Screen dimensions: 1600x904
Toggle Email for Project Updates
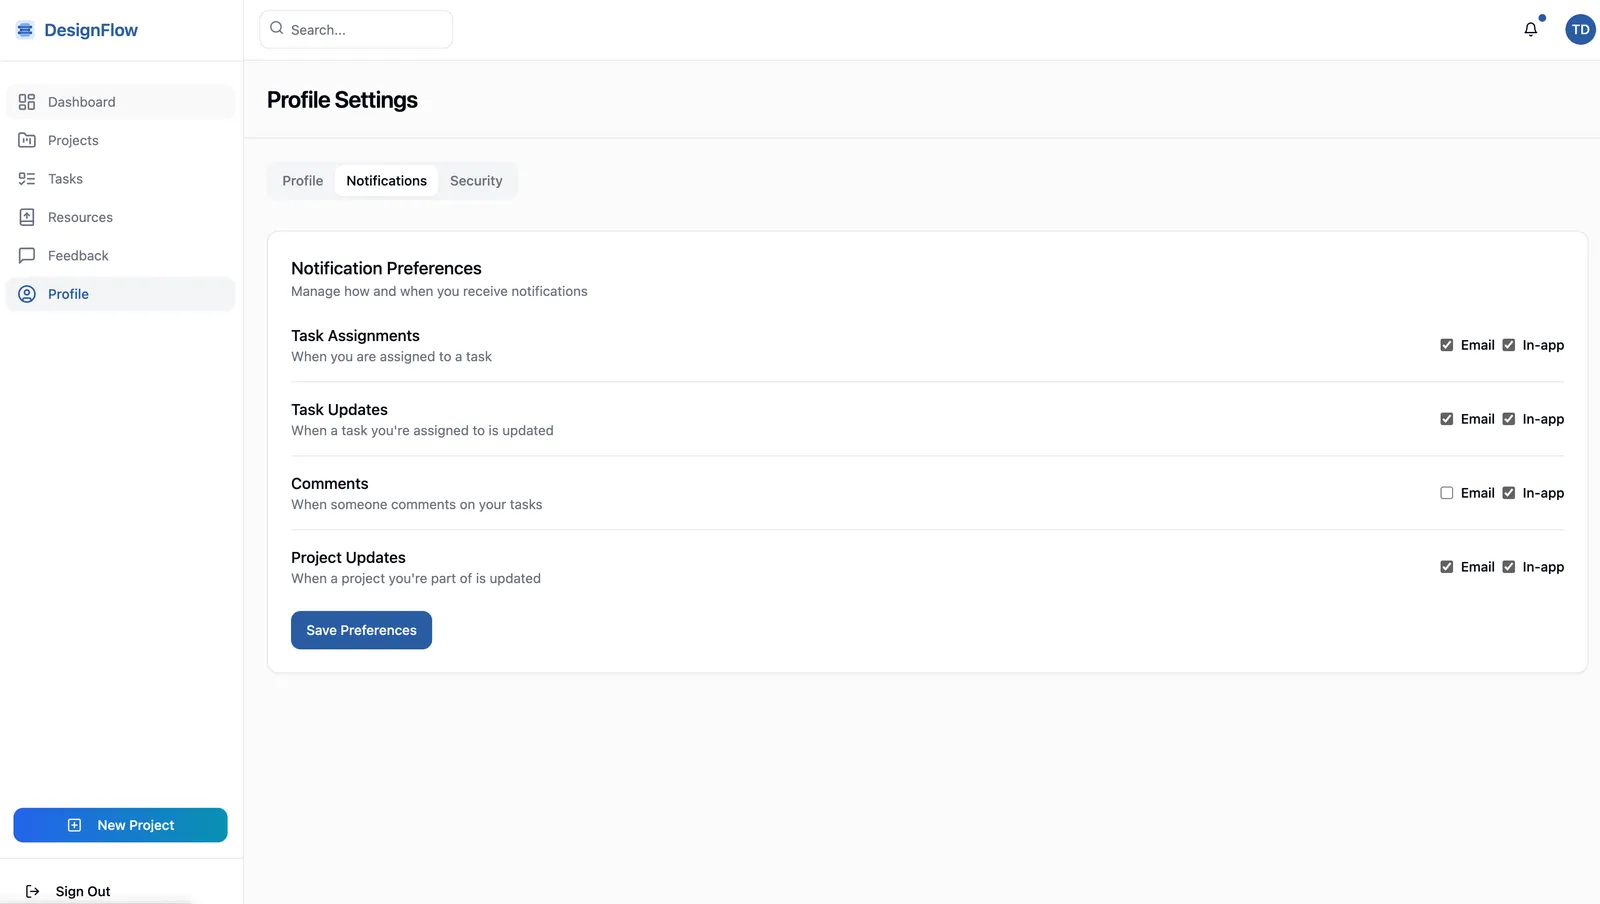pos(1446,567)
